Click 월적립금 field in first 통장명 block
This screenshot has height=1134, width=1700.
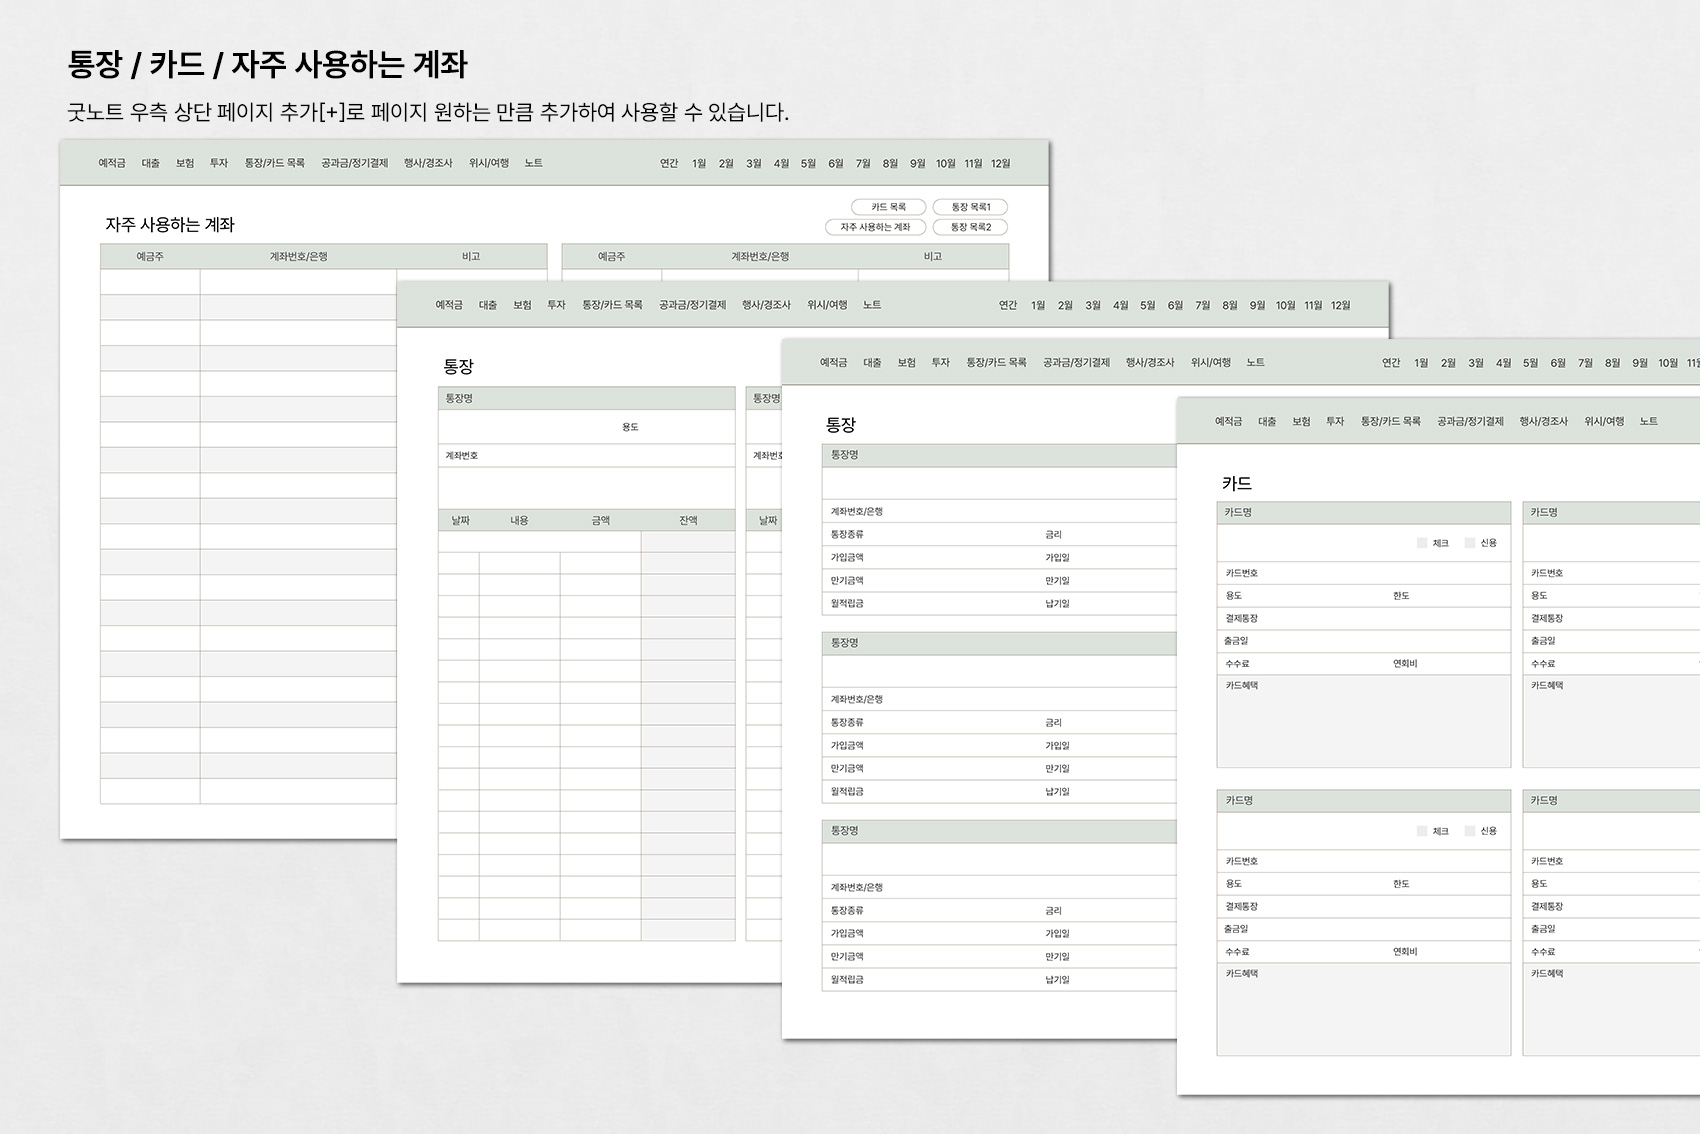pyautogui.click(x=930, y=604)
